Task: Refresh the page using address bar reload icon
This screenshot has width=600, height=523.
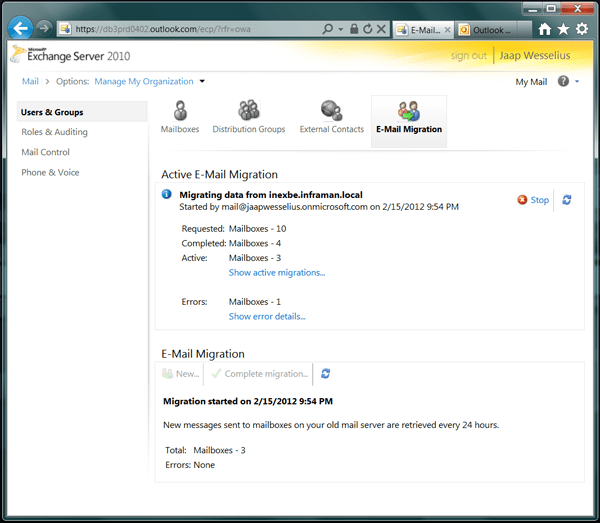Action: [367, 29]
